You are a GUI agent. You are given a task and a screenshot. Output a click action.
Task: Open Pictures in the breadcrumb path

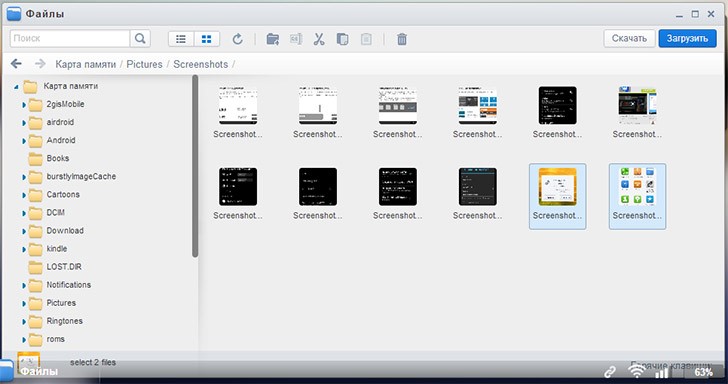144,64
